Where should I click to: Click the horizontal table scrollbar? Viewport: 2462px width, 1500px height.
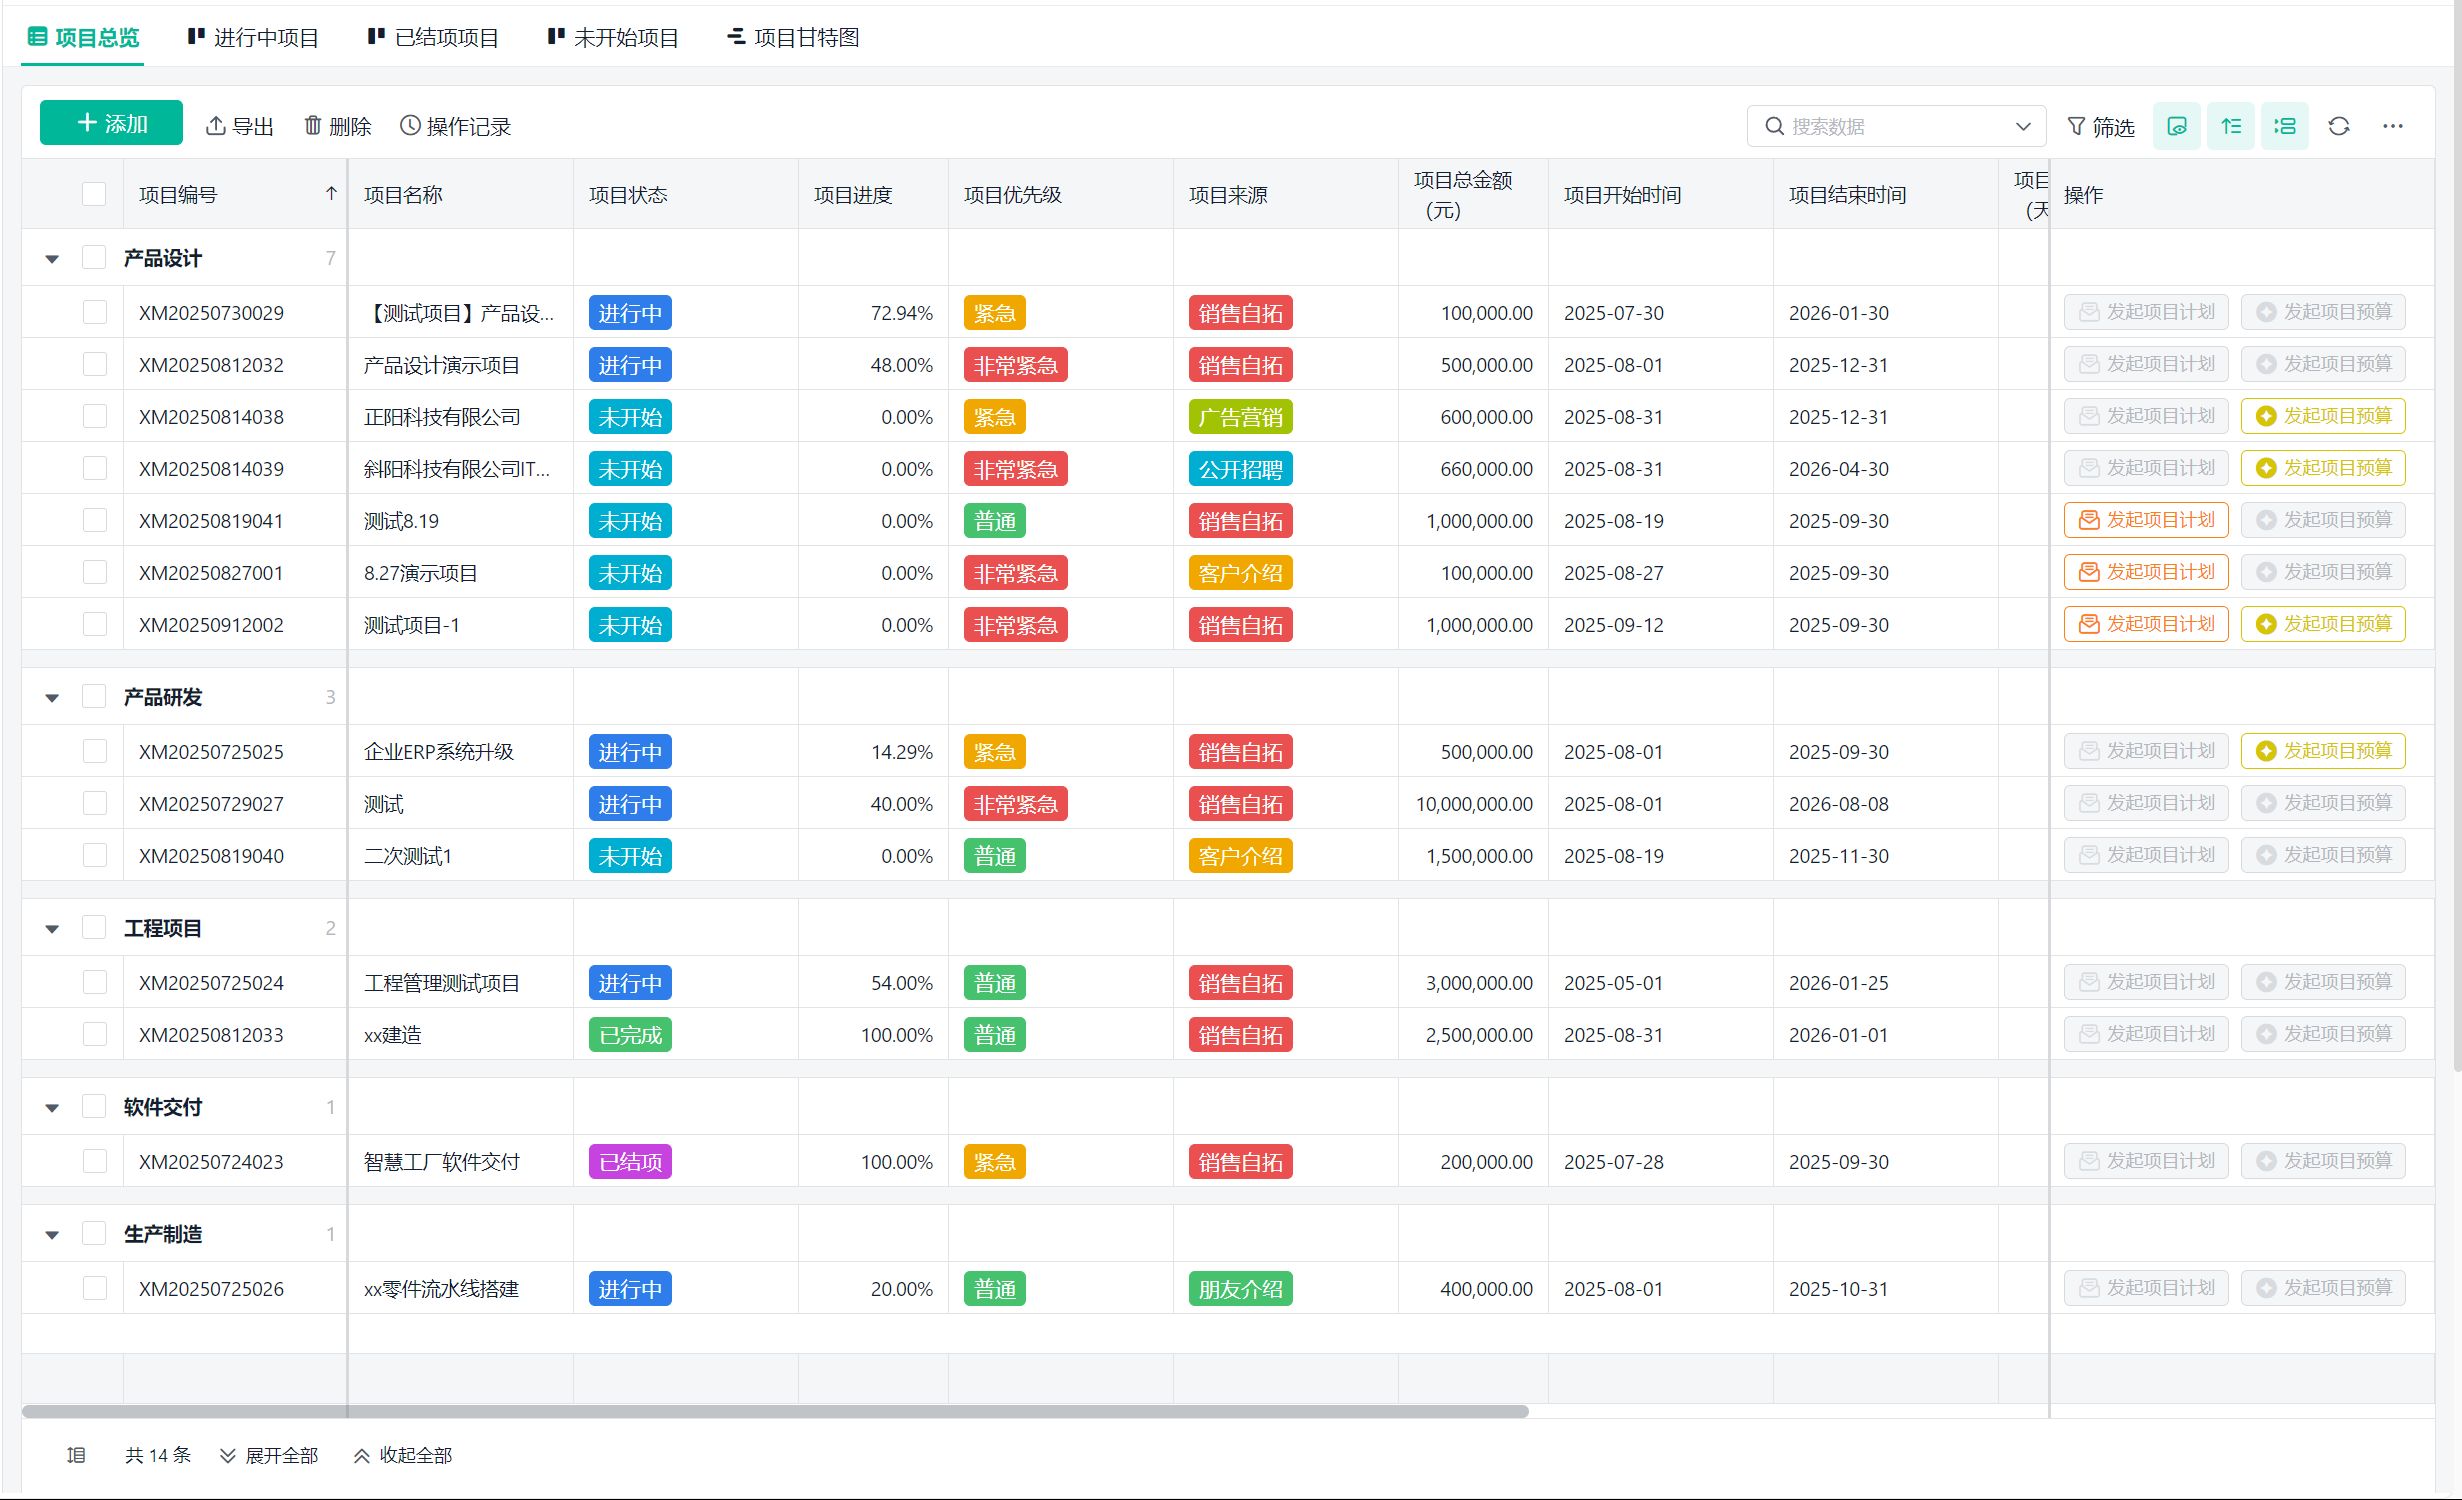775,1411
